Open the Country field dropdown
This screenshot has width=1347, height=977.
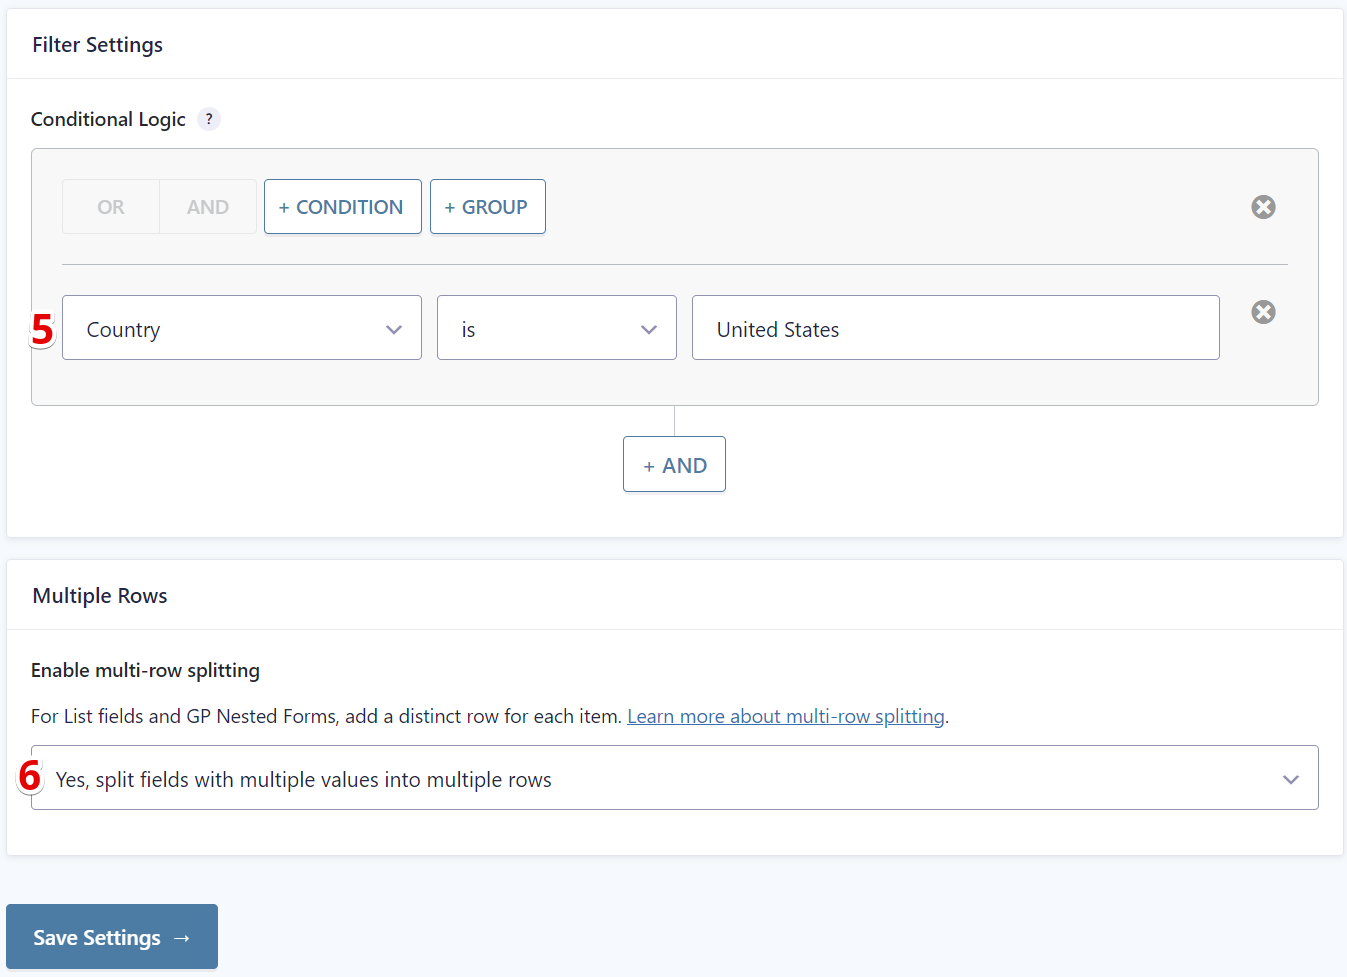click(242, 328)
